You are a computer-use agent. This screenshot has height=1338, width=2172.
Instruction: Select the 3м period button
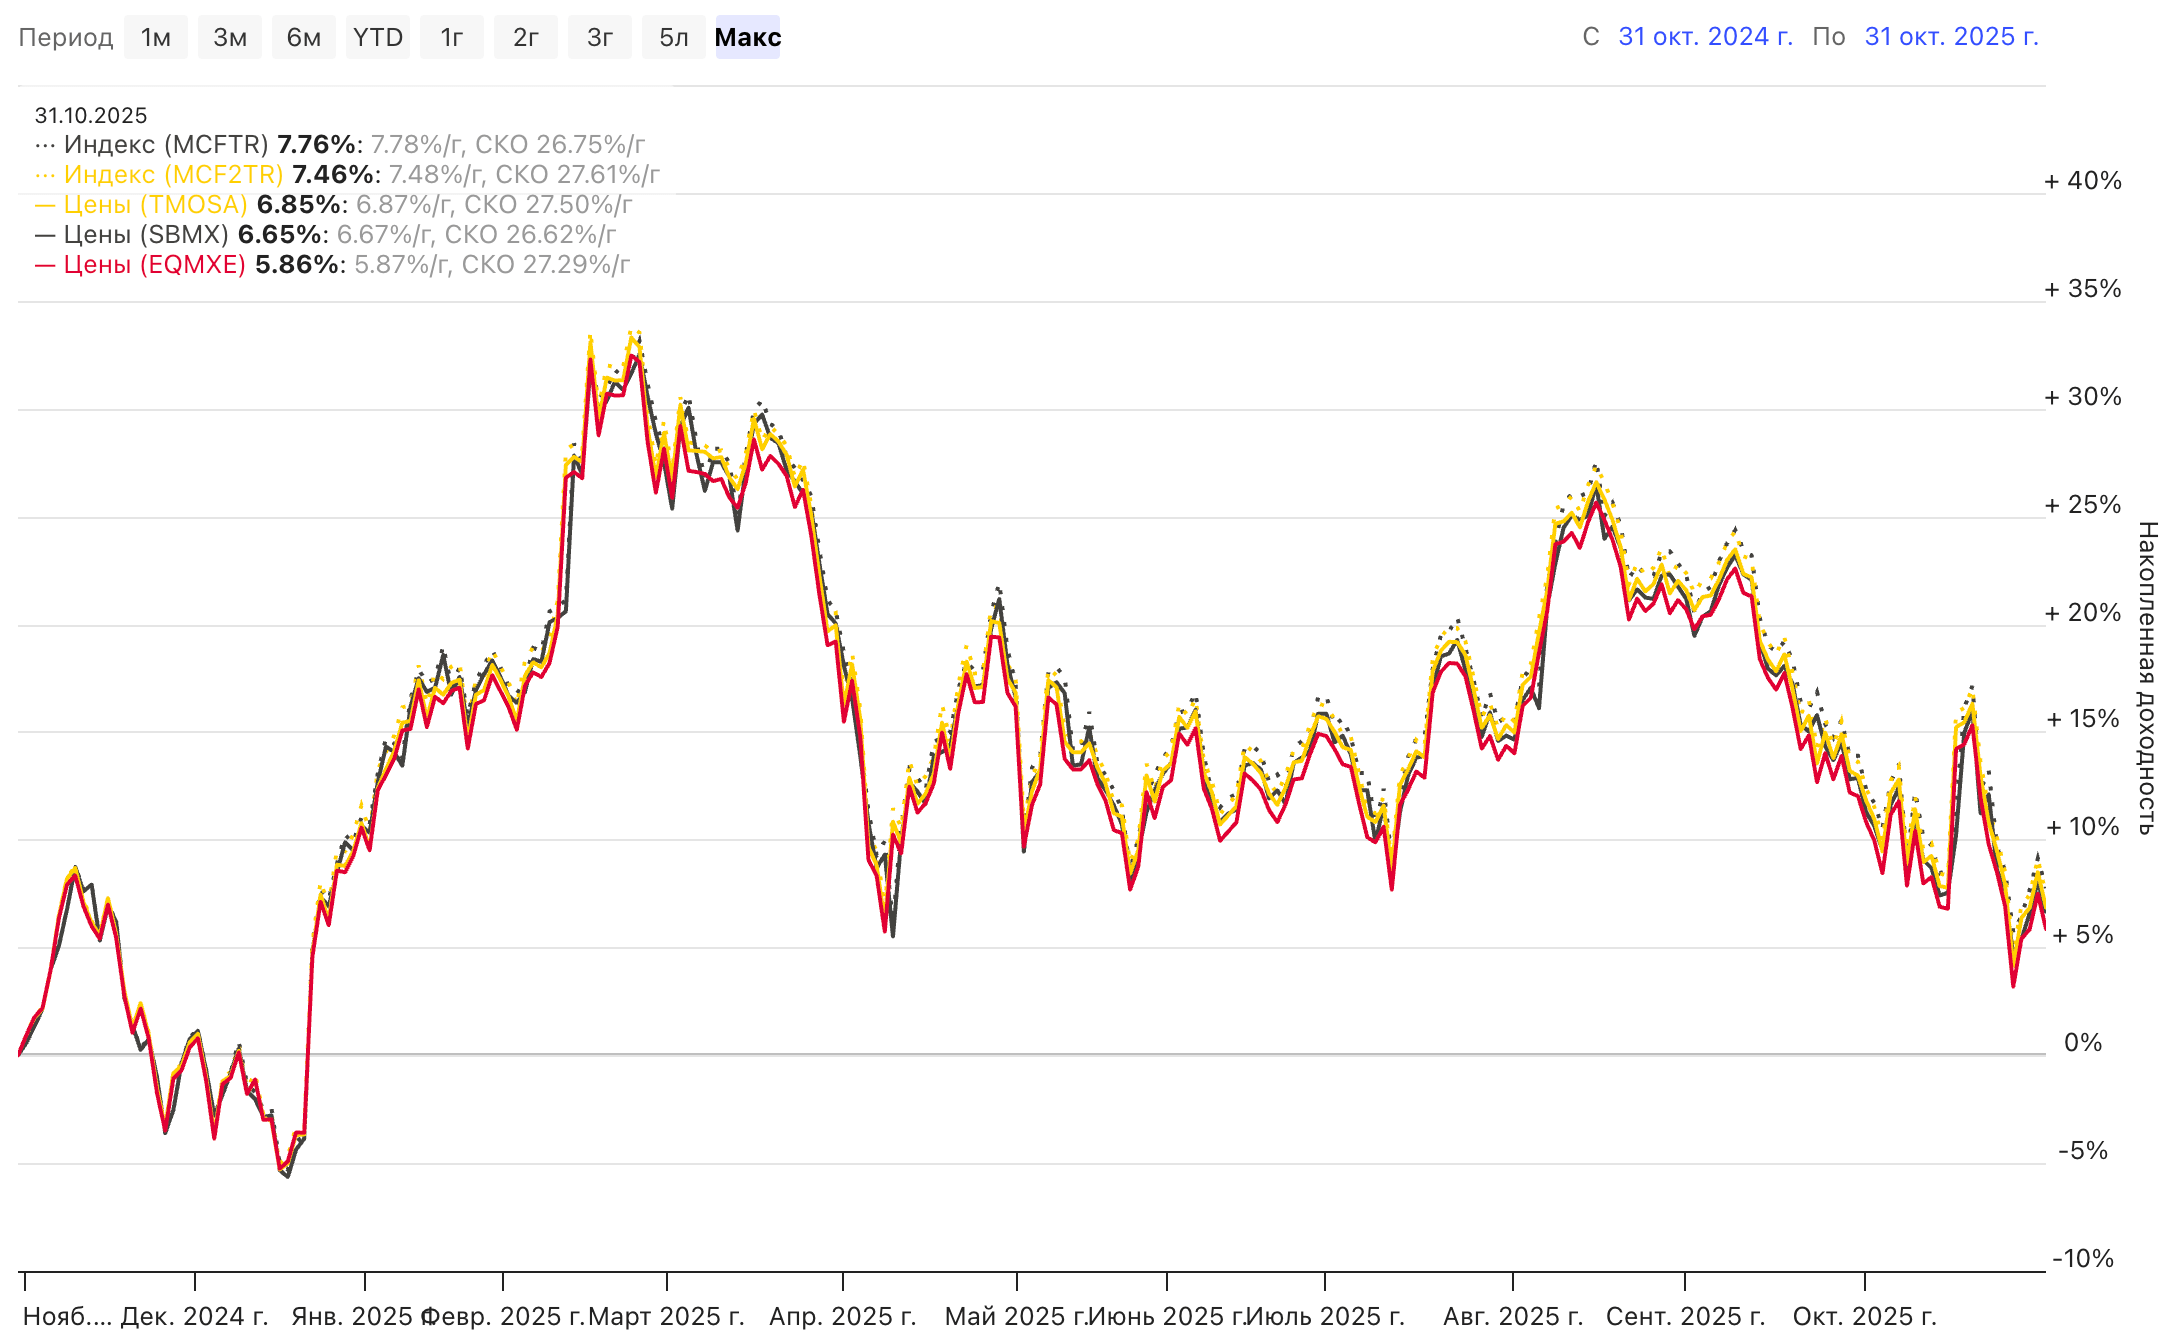pyautogui.click(x=229, y=38)
